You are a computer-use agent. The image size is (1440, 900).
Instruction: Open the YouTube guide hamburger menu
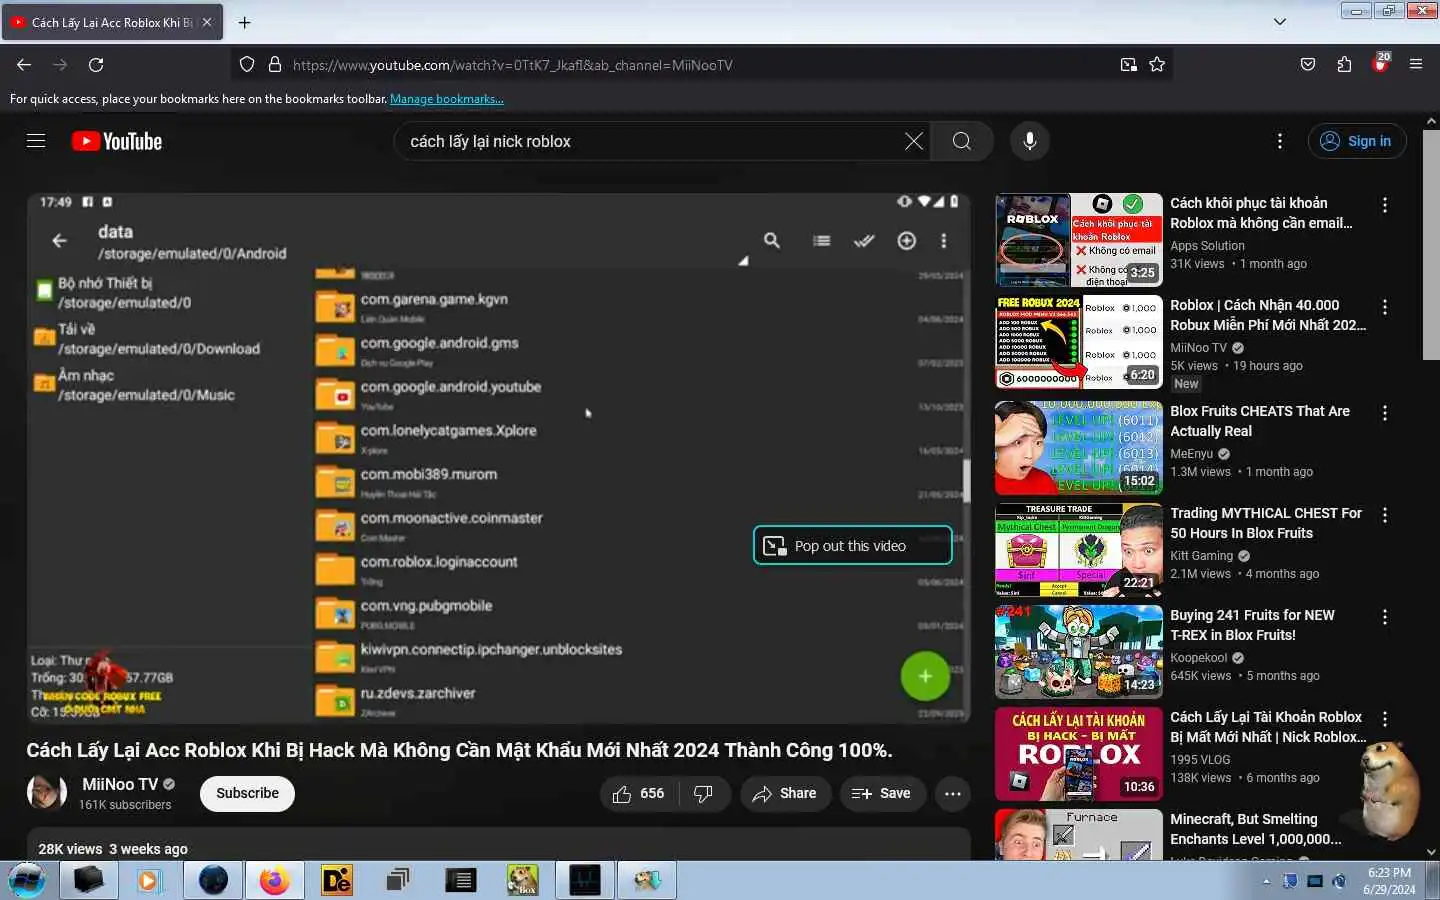coord(36,141)
